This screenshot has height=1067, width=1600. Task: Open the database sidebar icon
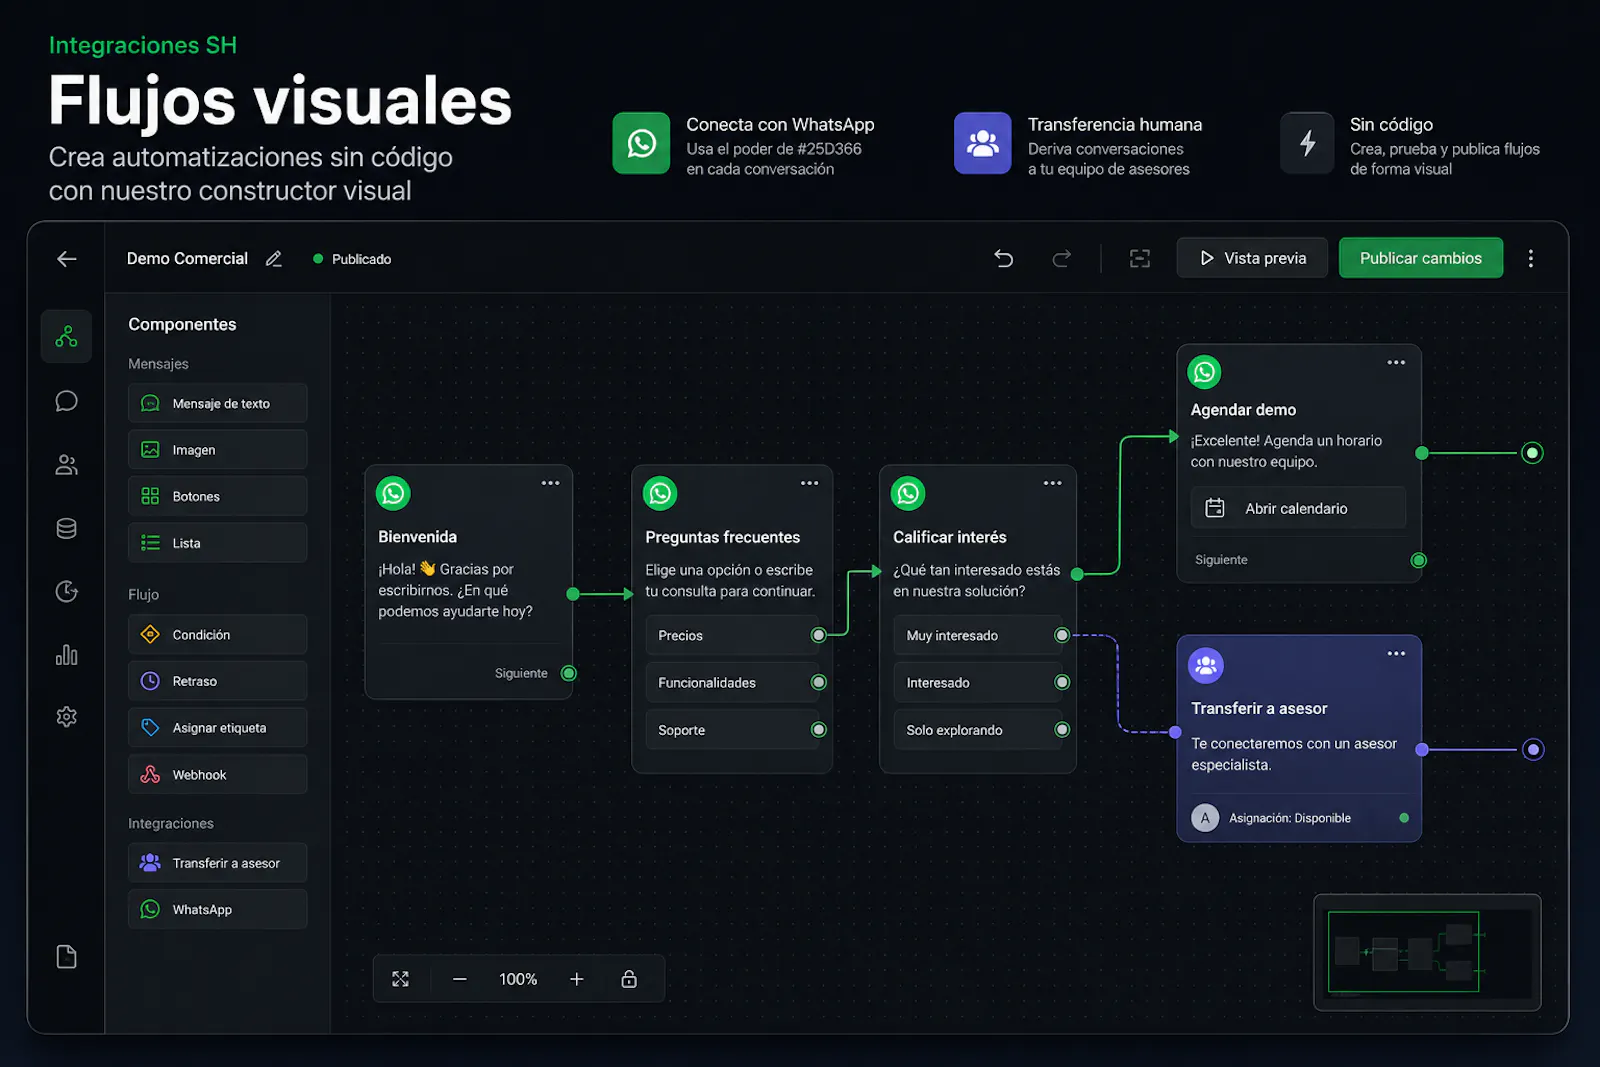tap(66, 528)
